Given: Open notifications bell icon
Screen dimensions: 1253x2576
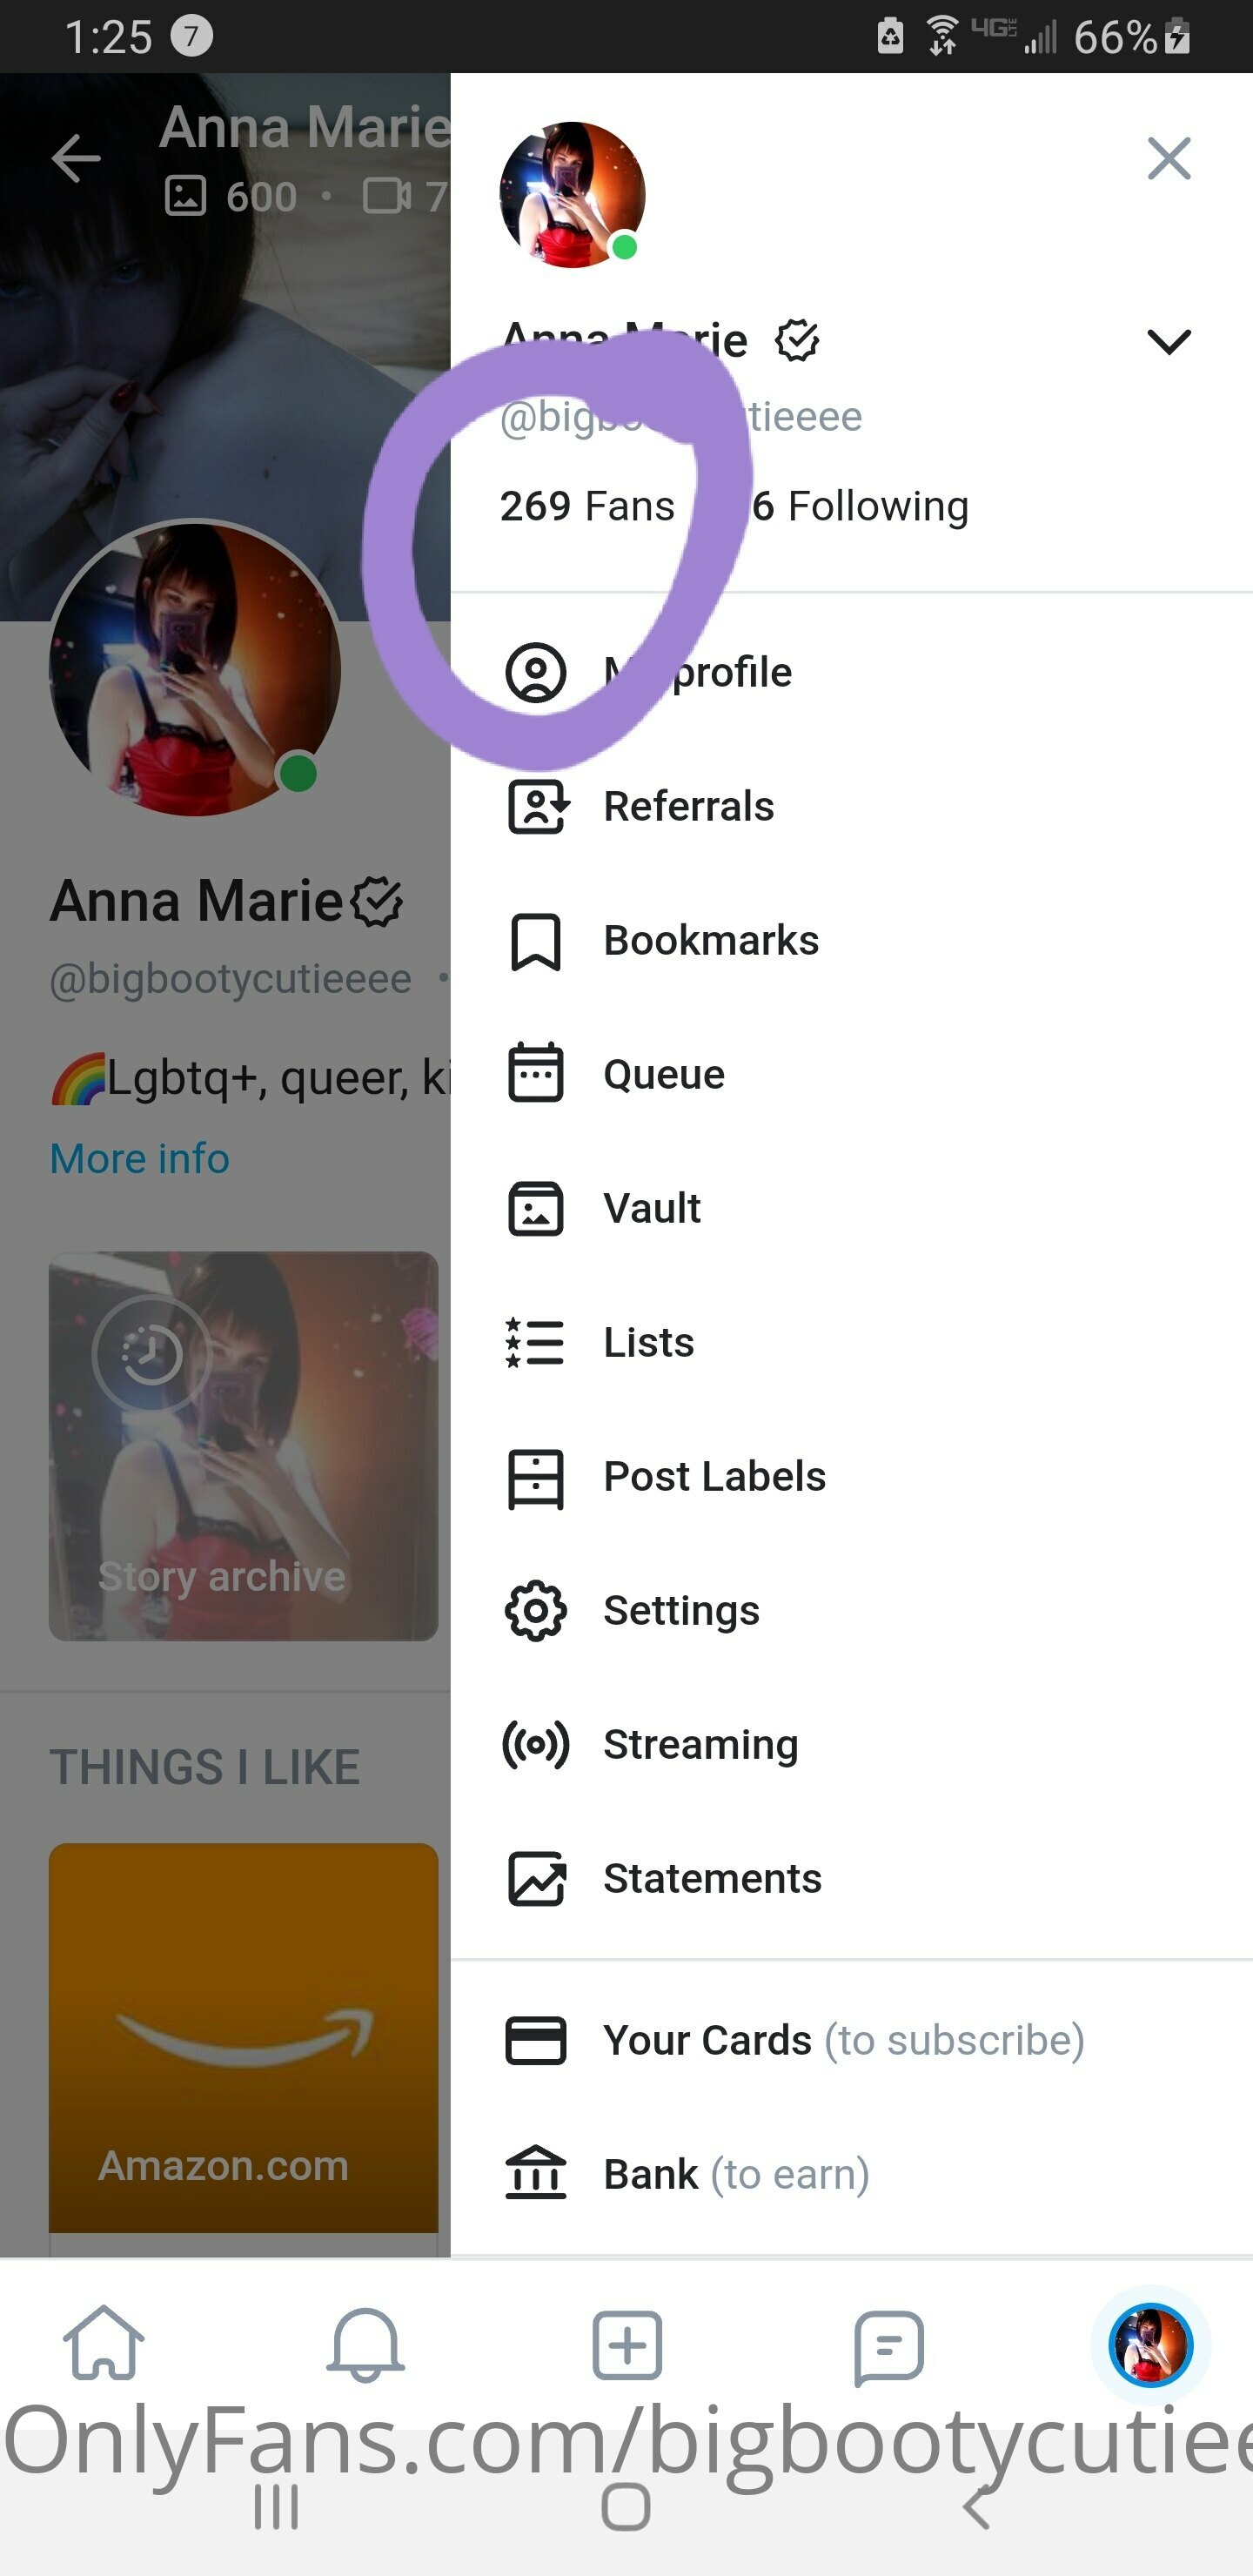Looking at the screenshot, I should 365,2343.
